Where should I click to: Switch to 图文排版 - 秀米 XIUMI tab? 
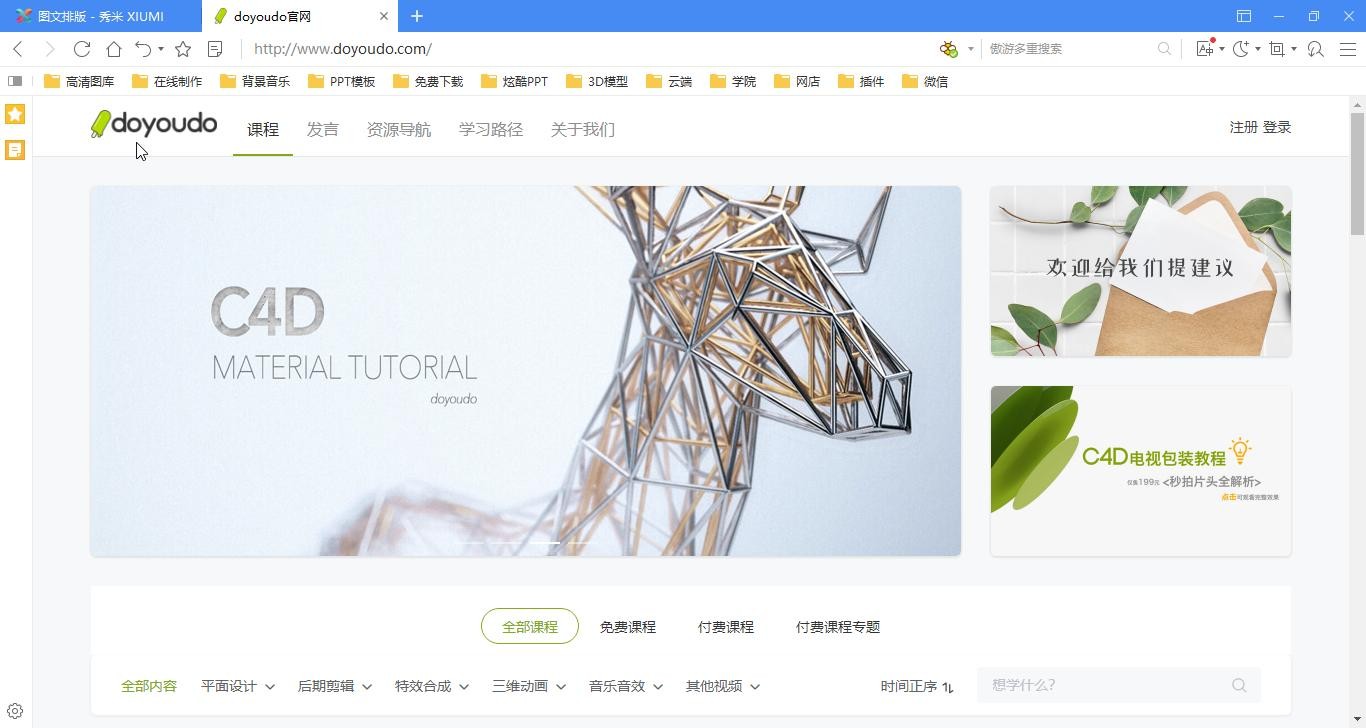point(100,16)
